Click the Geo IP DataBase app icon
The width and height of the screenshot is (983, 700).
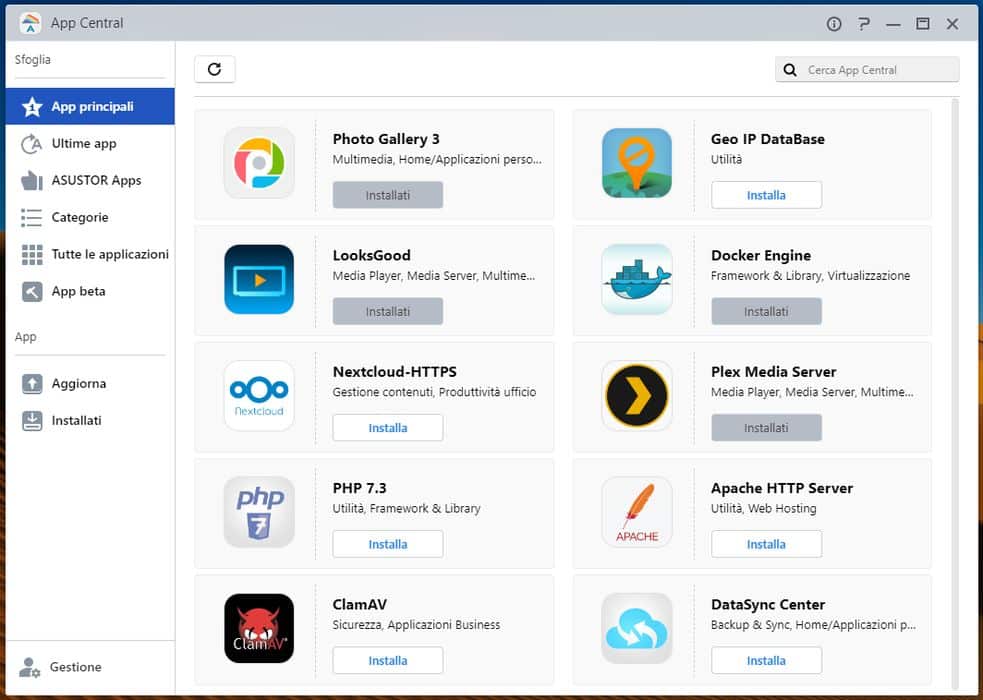click(637, 163)
